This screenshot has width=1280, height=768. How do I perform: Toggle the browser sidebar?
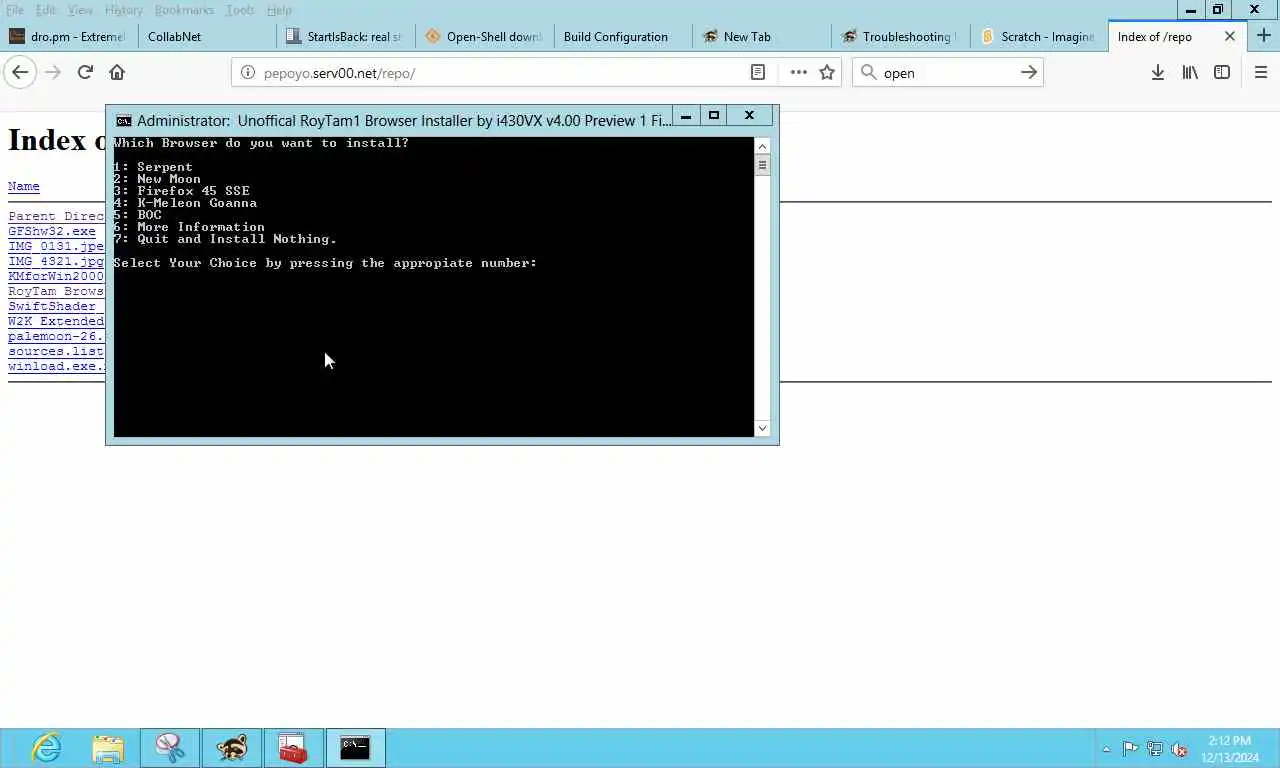click(1222, 72)
